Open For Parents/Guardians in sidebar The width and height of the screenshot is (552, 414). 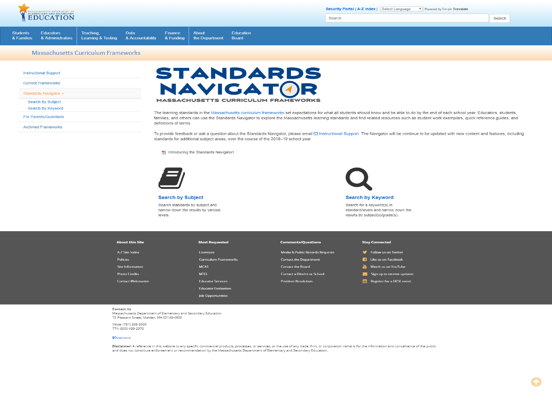tap(44, 117)
